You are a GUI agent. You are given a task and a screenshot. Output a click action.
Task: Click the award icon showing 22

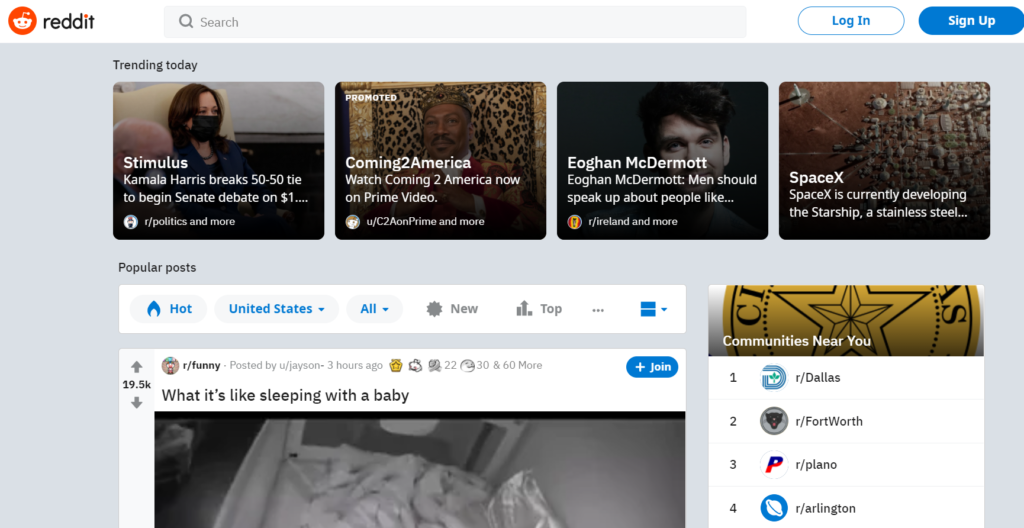[435, 365]
